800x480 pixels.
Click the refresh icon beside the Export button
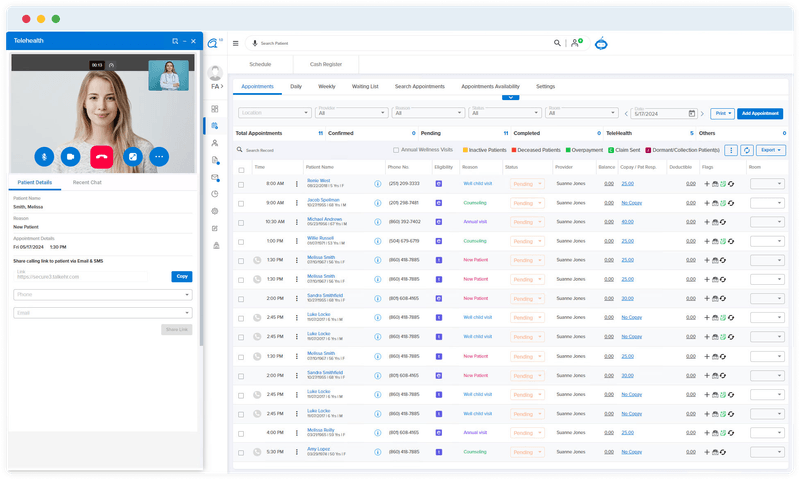(x=746, y=150)
